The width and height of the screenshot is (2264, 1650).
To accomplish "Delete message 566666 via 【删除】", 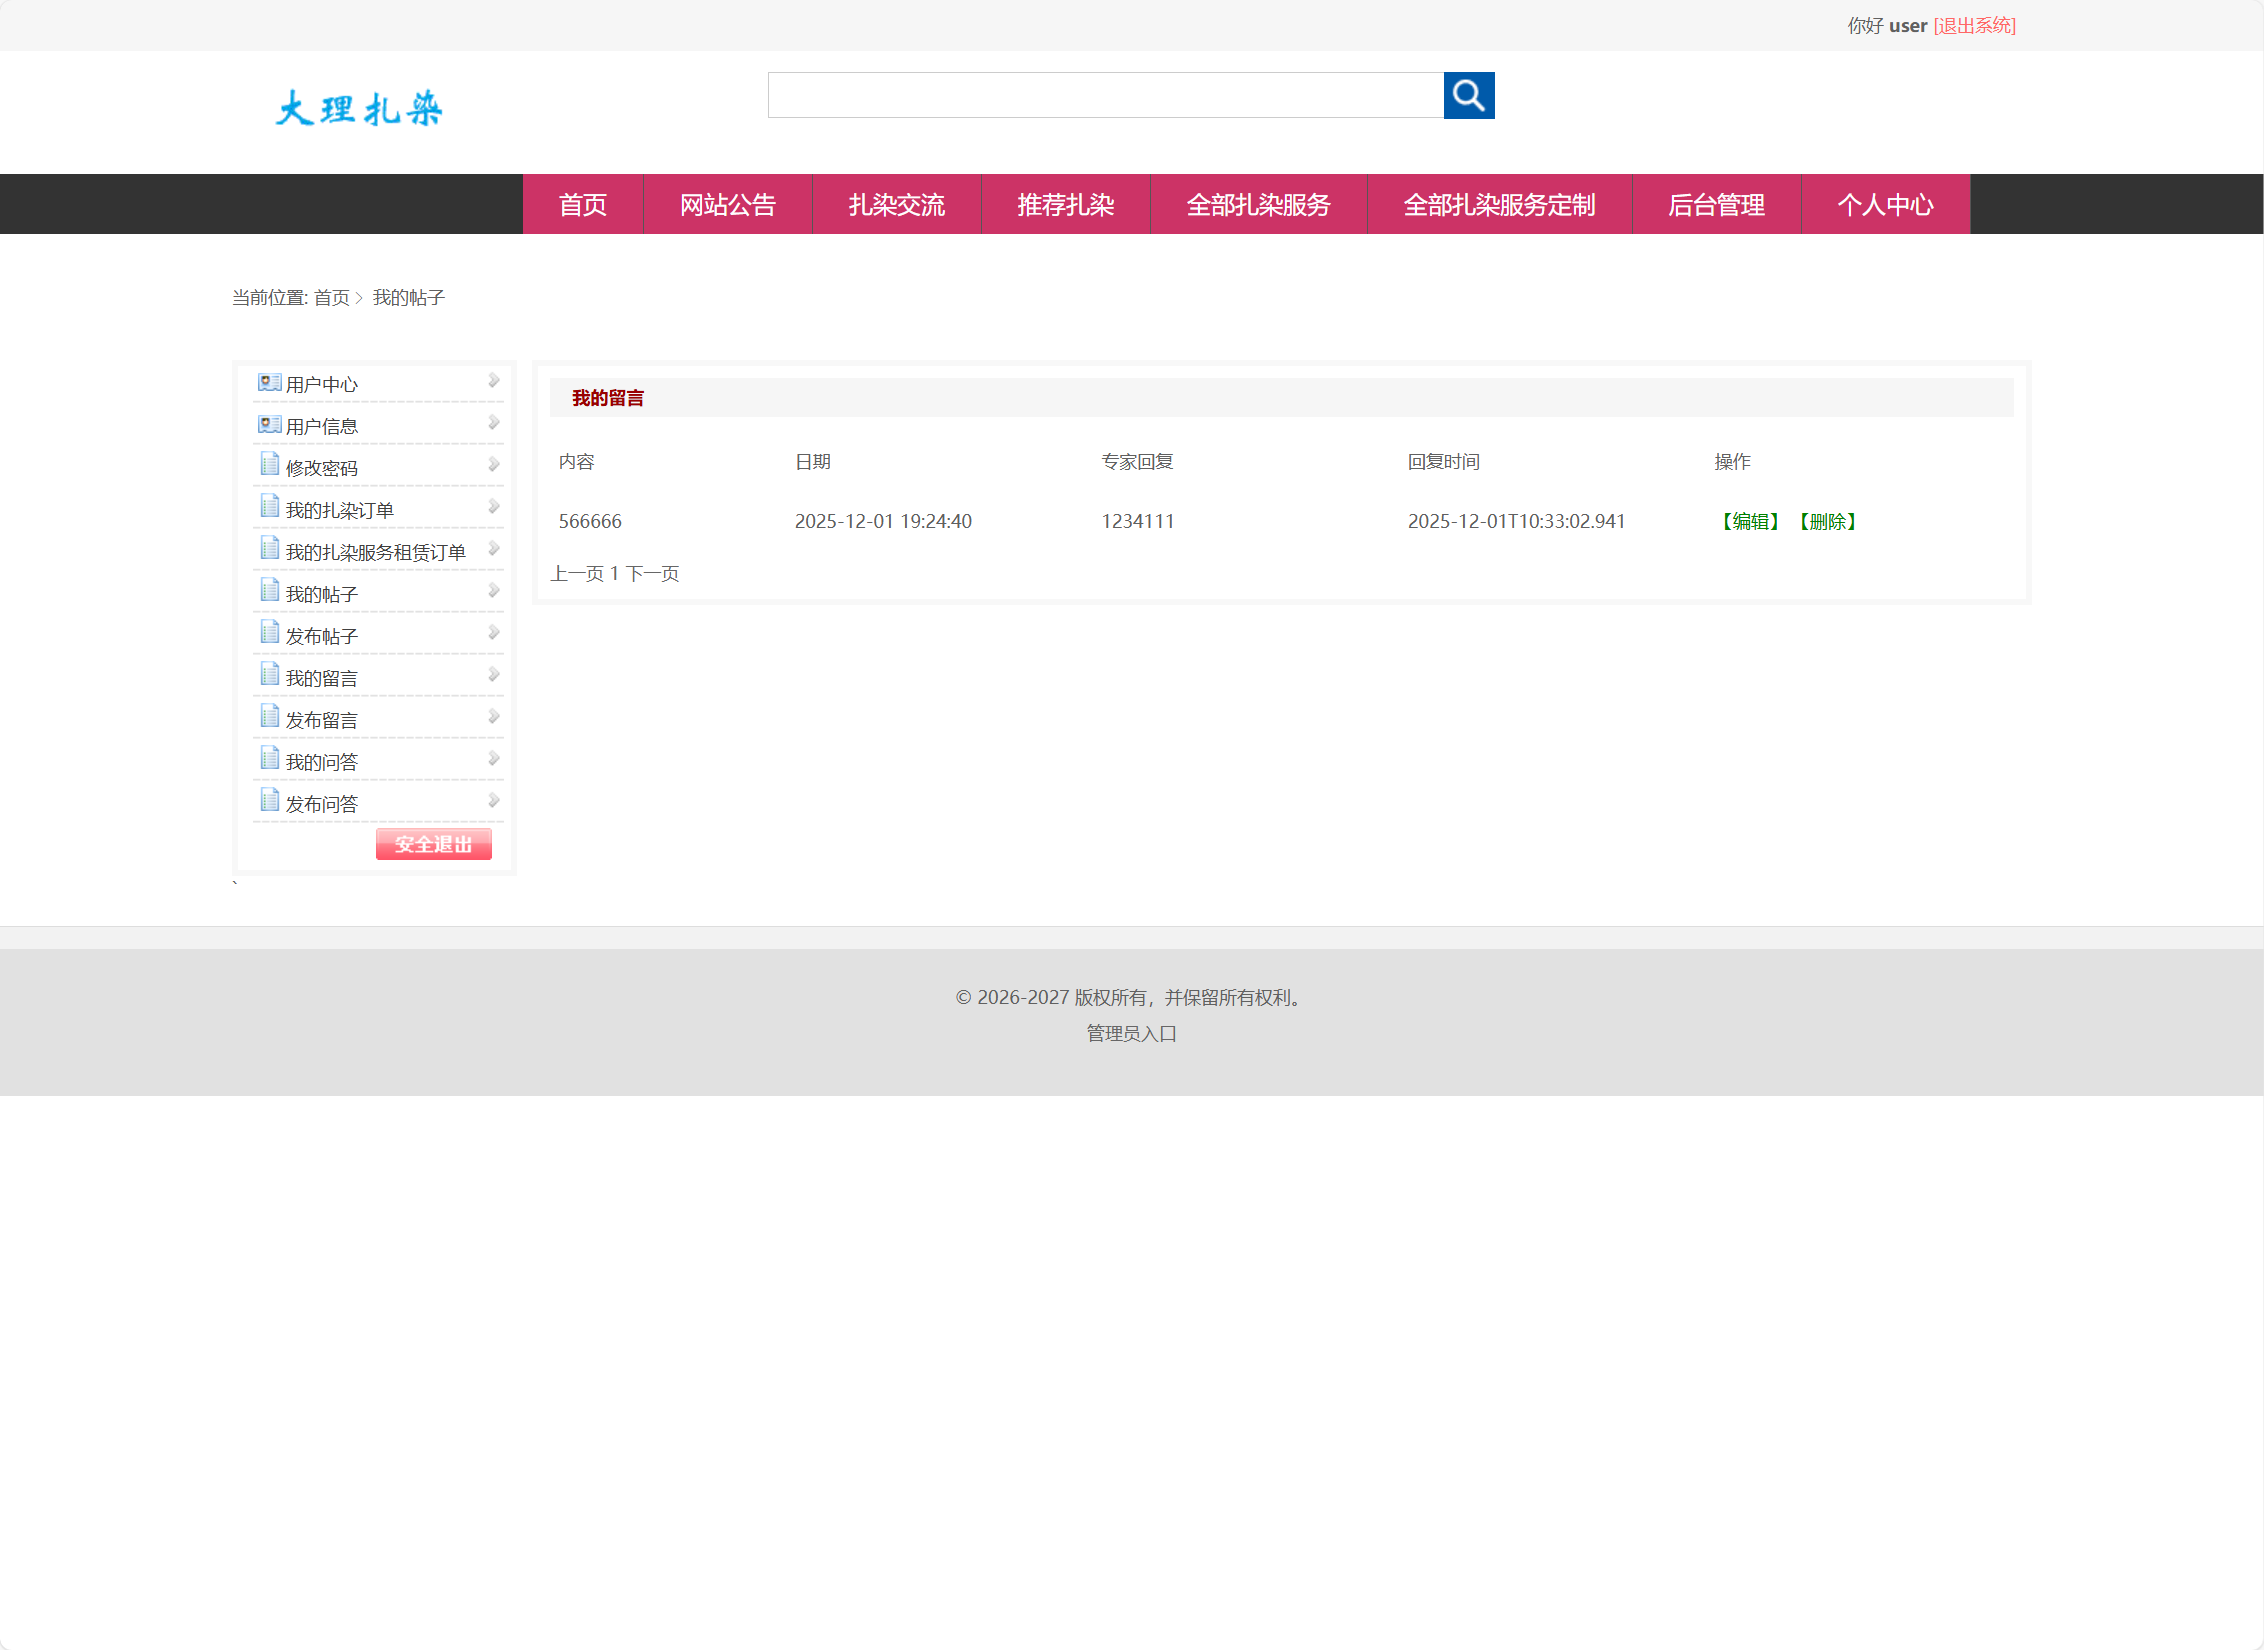I will (x=1827, y=521).
